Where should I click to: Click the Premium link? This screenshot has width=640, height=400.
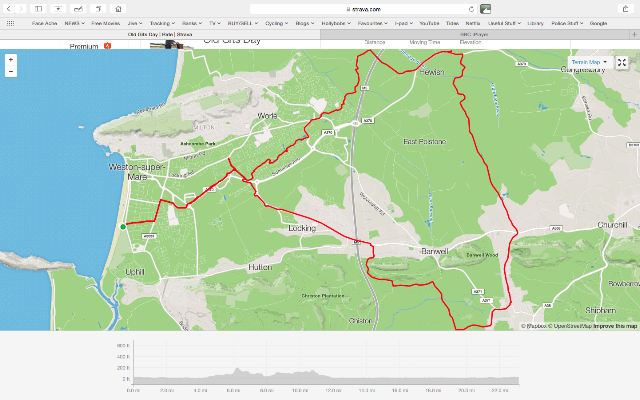tap(84, 46)
